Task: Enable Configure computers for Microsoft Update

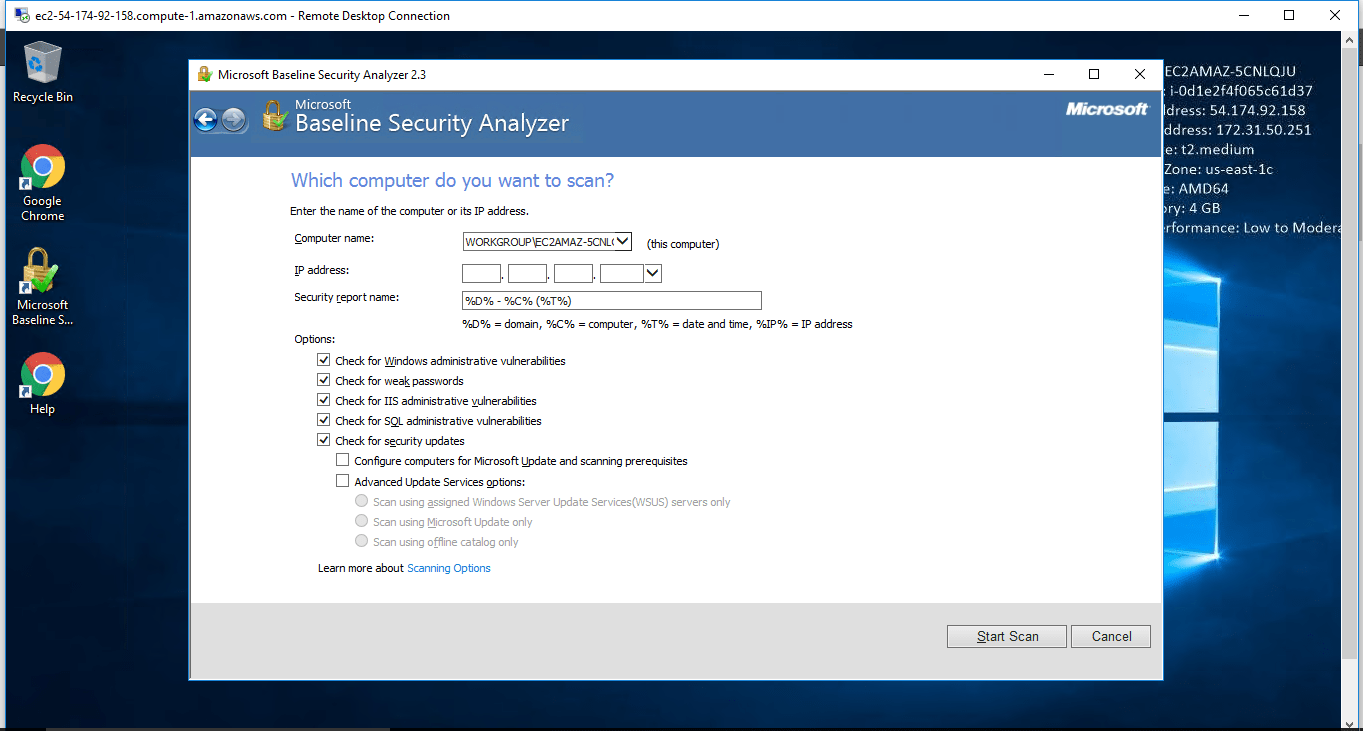Action: pyautogui.click(x=343, y=461)
